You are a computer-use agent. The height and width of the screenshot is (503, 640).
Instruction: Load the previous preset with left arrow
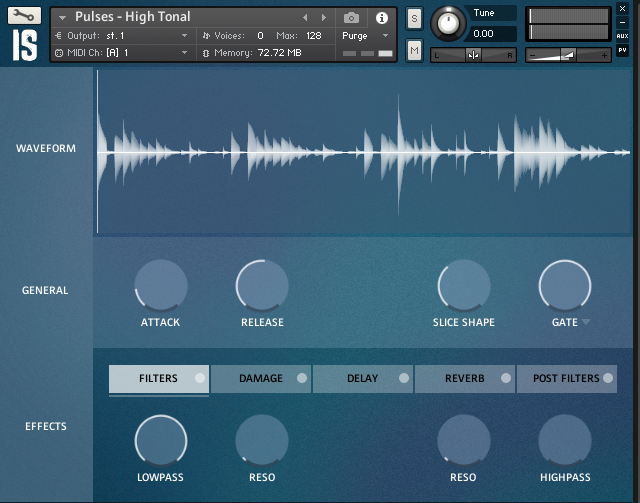305,18
